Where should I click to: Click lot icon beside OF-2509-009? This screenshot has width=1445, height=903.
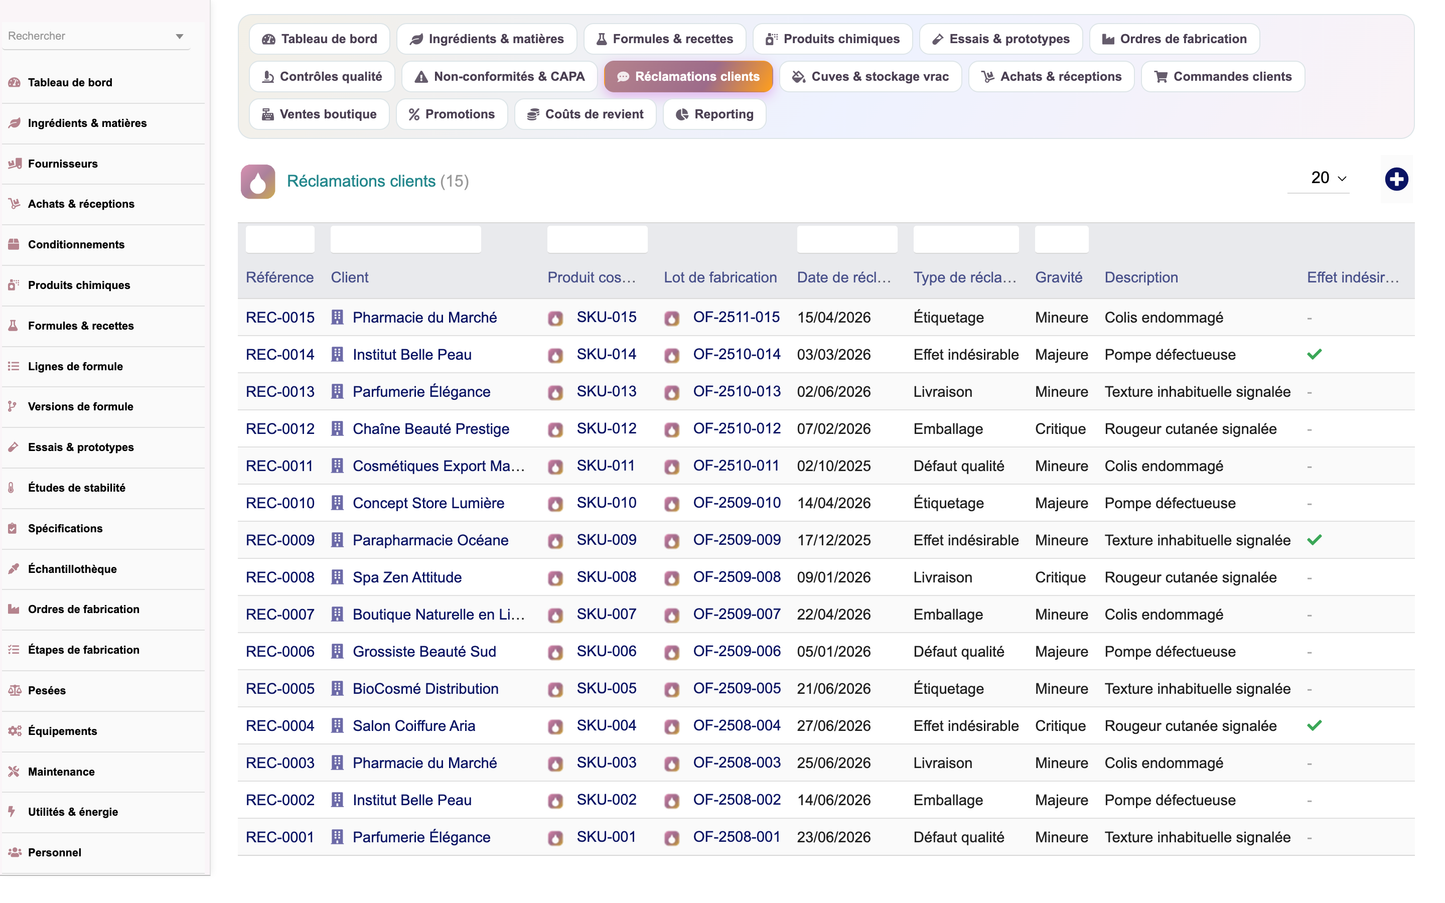pyautogui.click(x=672, y=541)
